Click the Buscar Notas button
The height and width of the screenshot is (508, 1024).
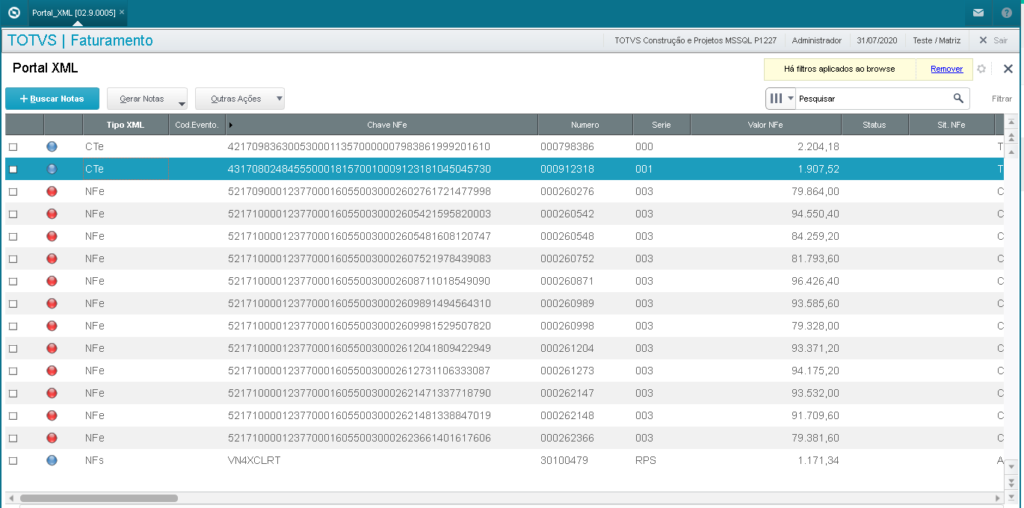(x=52, y=99)
